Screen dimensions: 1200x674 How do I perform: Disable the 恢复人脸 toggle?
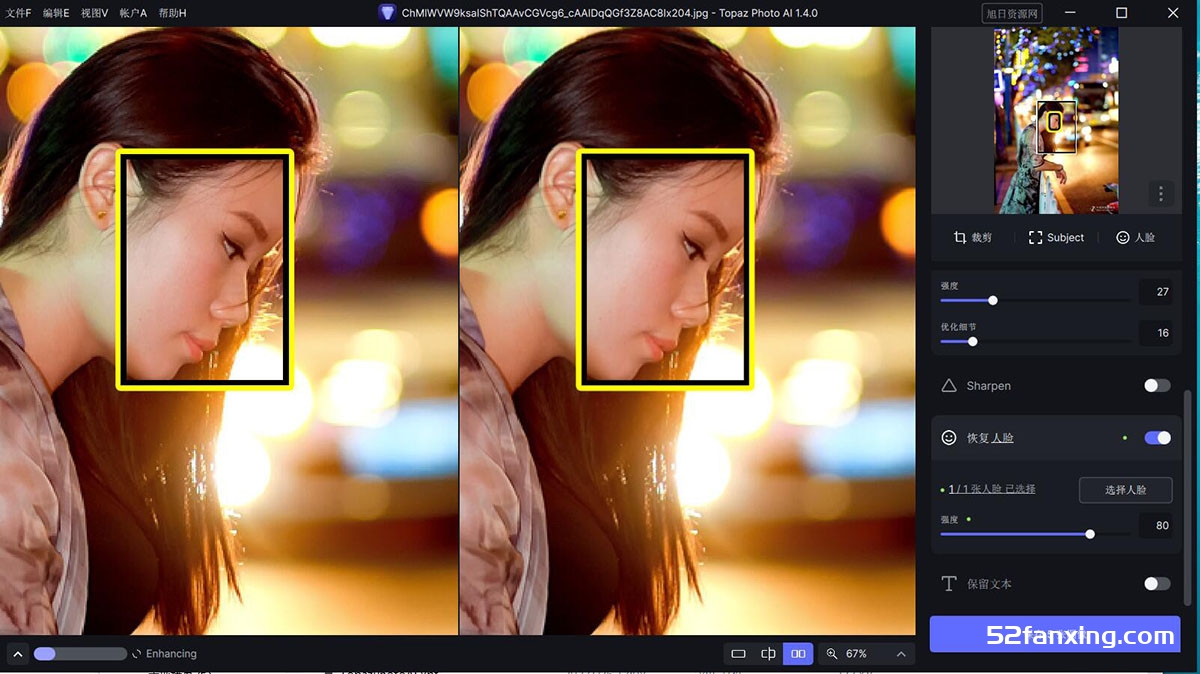[x=1157, y=438]
